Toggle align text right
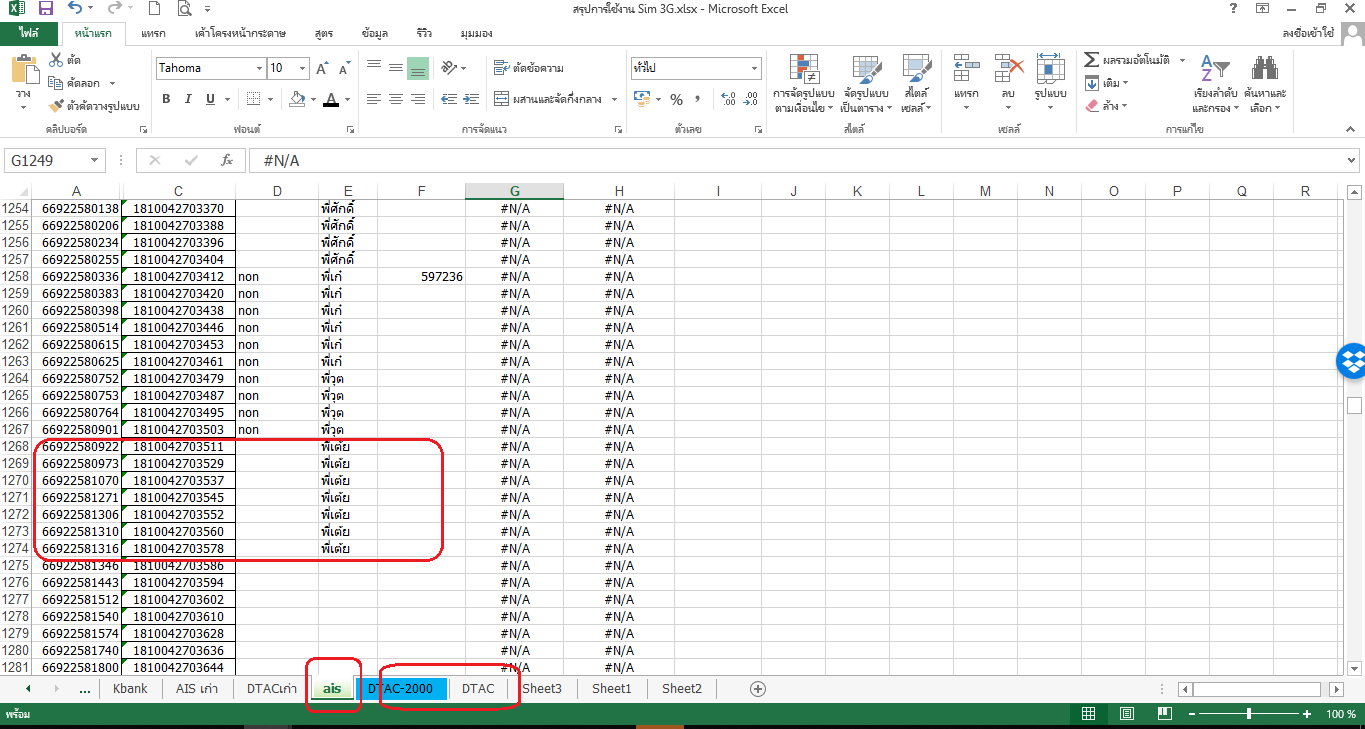Viewport: 1365px width, 729px height. point(418,99)
